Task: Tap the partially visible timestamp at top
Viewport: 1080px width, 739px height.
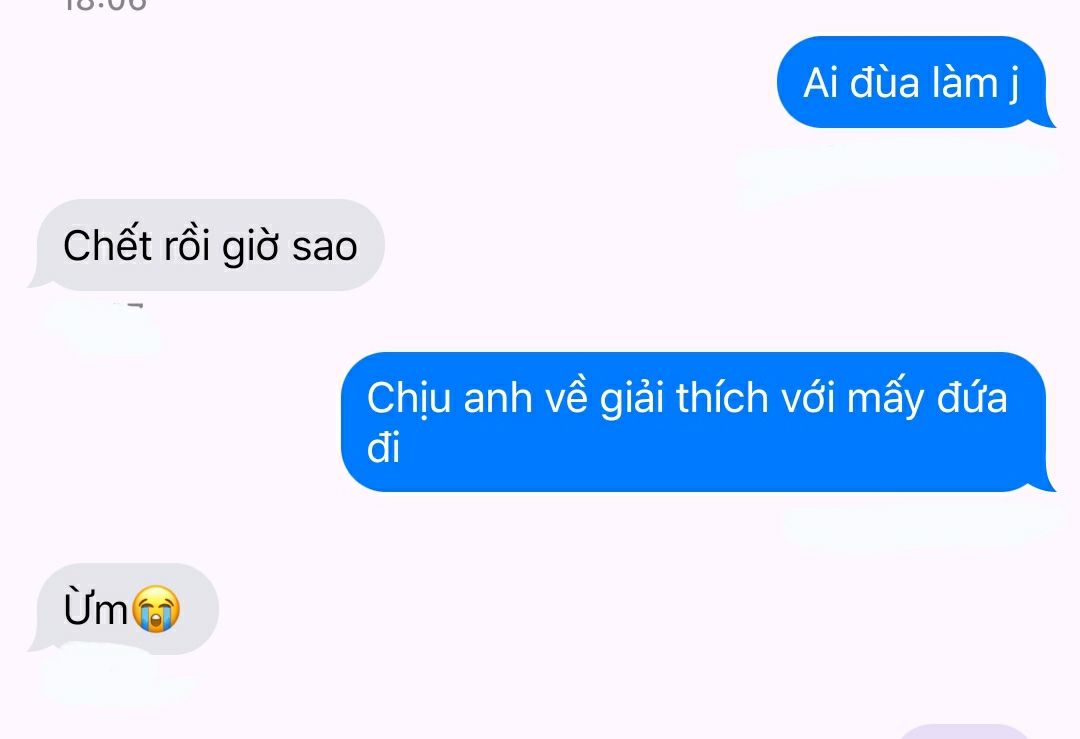Action: (x=105, y=6)
